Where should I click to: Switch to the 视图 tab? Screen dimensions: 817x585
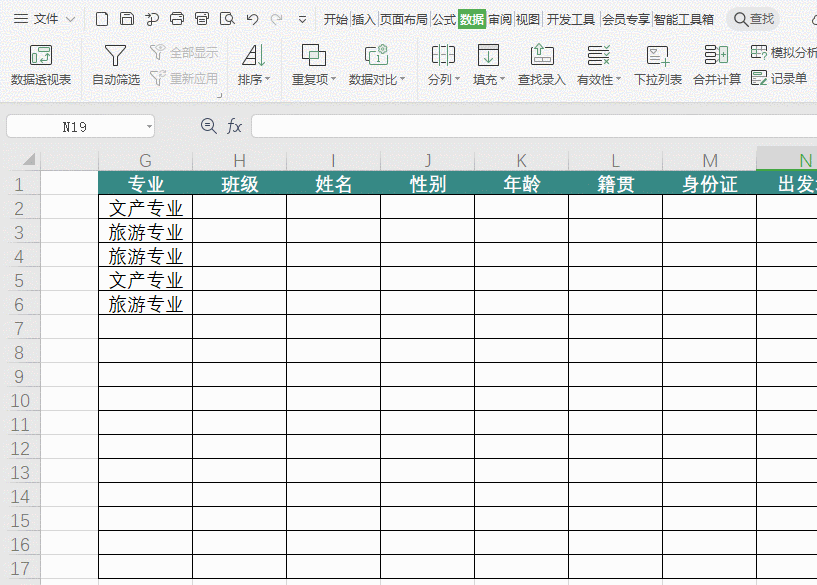pyautogui.click(x=527, y=19)
